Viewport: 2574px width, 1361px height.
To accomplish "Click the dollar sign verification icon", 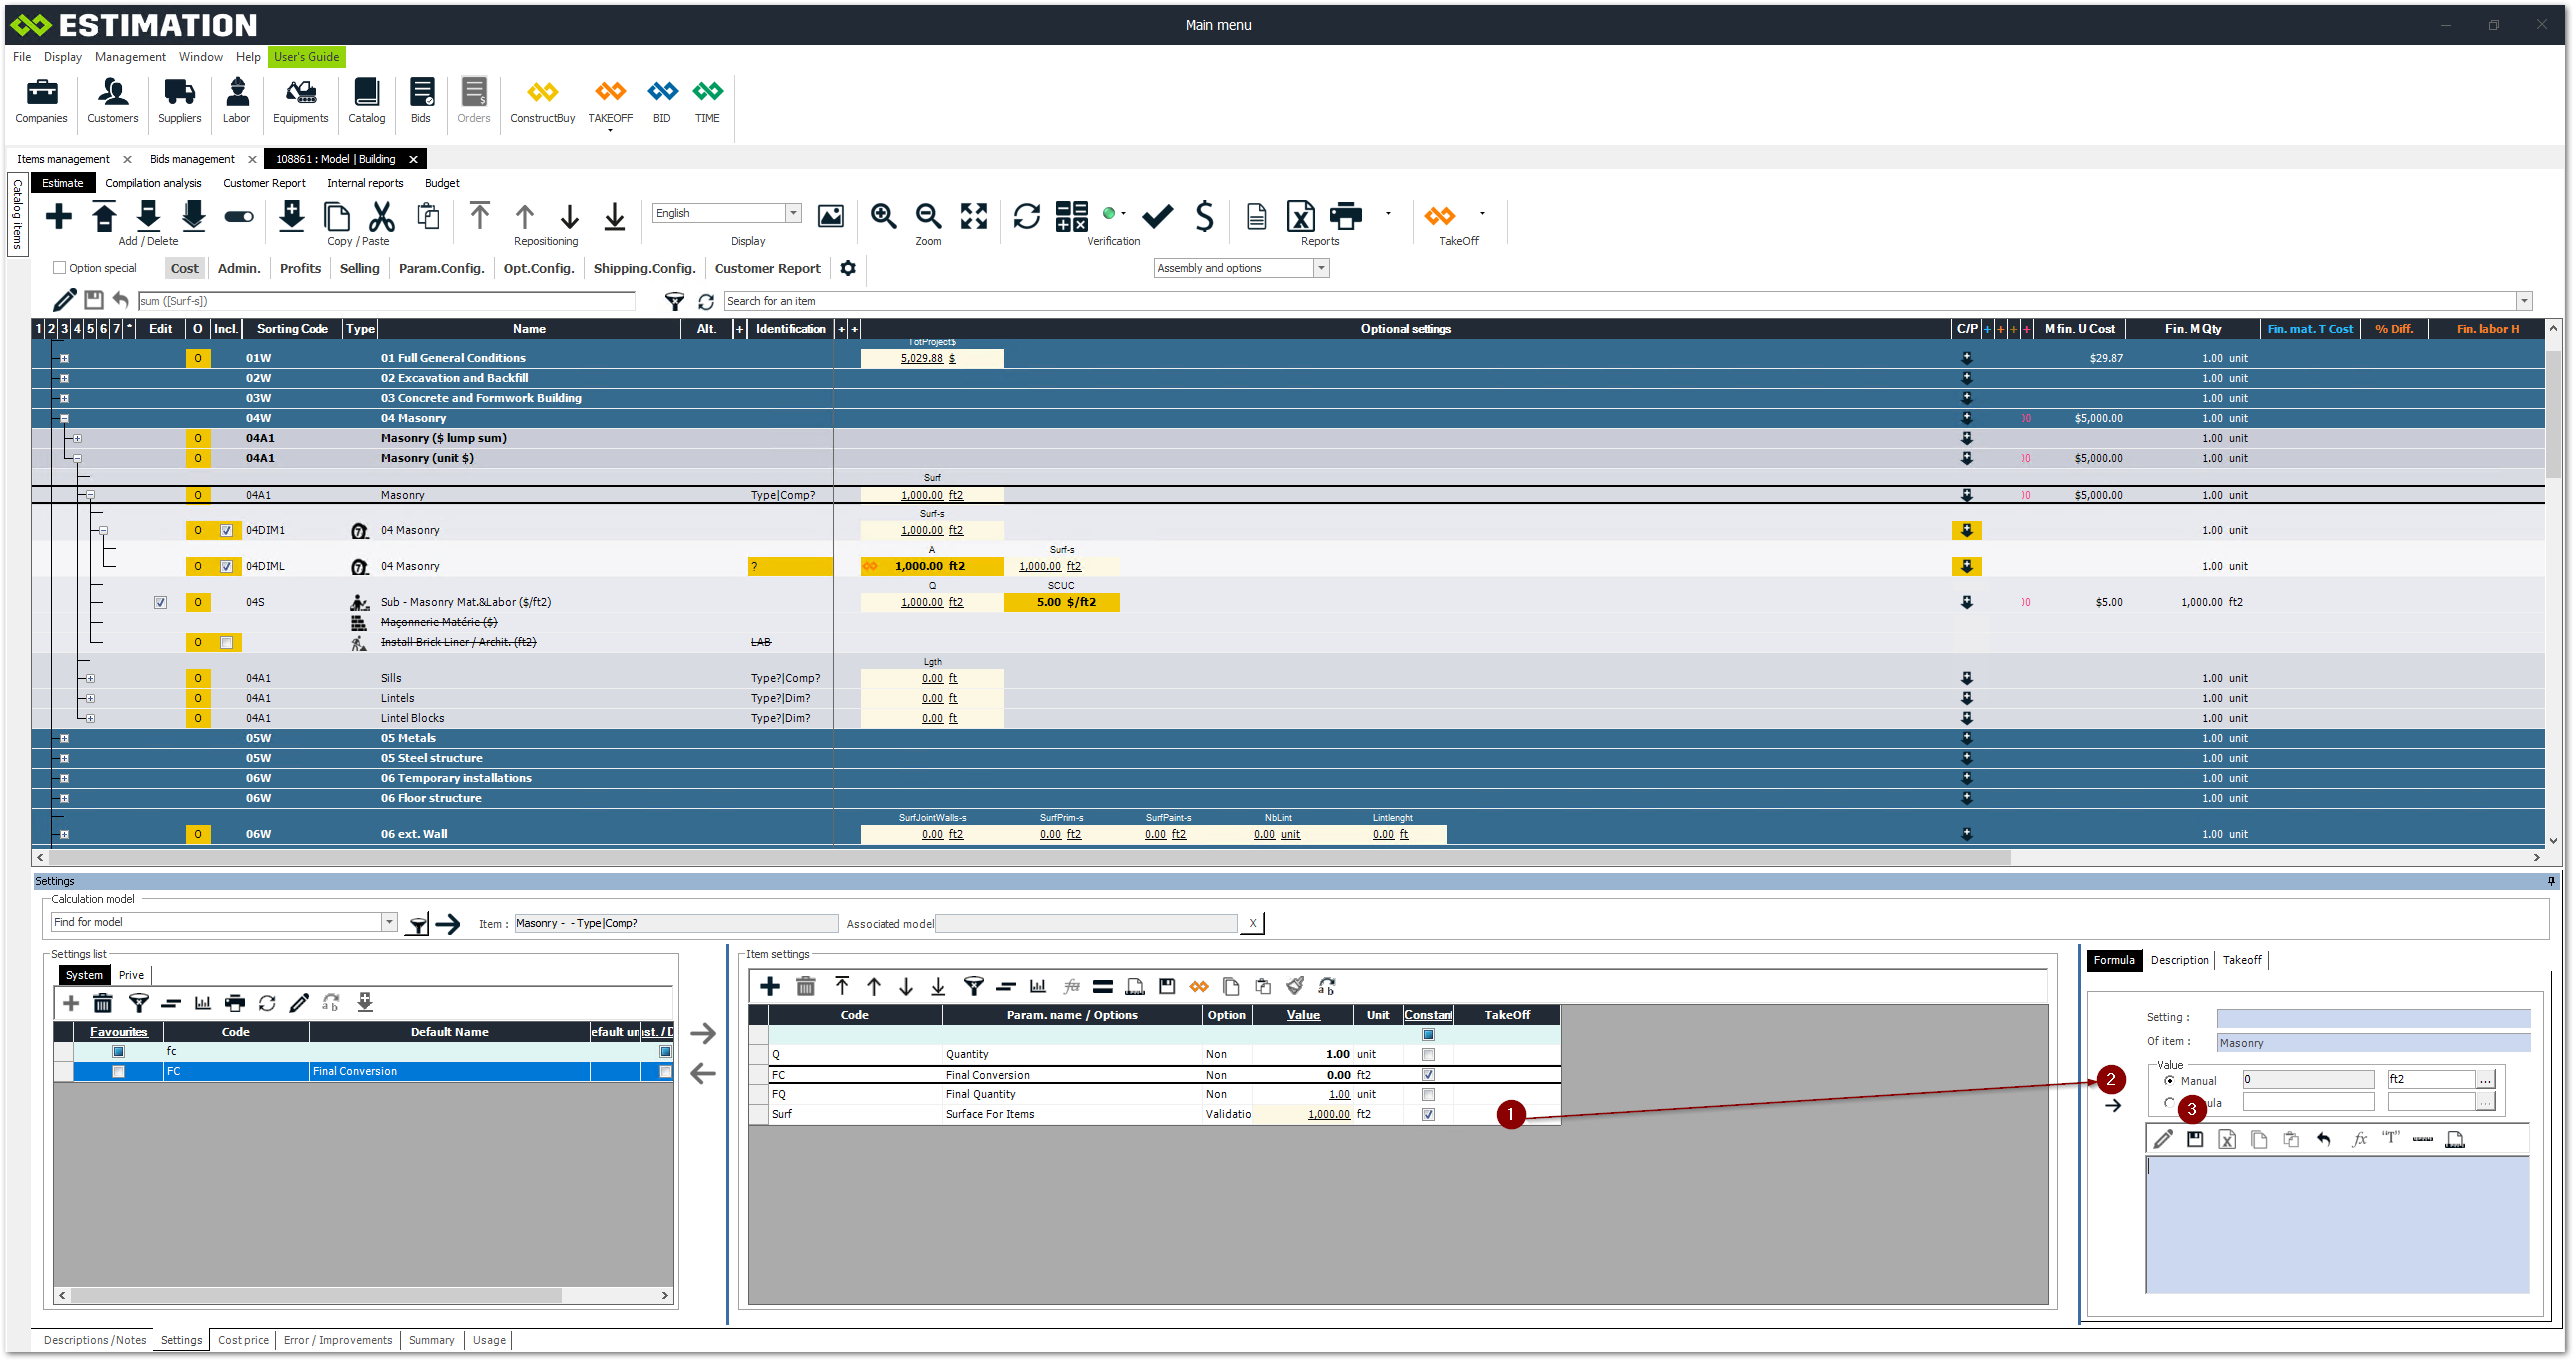I will point(1204,216).
